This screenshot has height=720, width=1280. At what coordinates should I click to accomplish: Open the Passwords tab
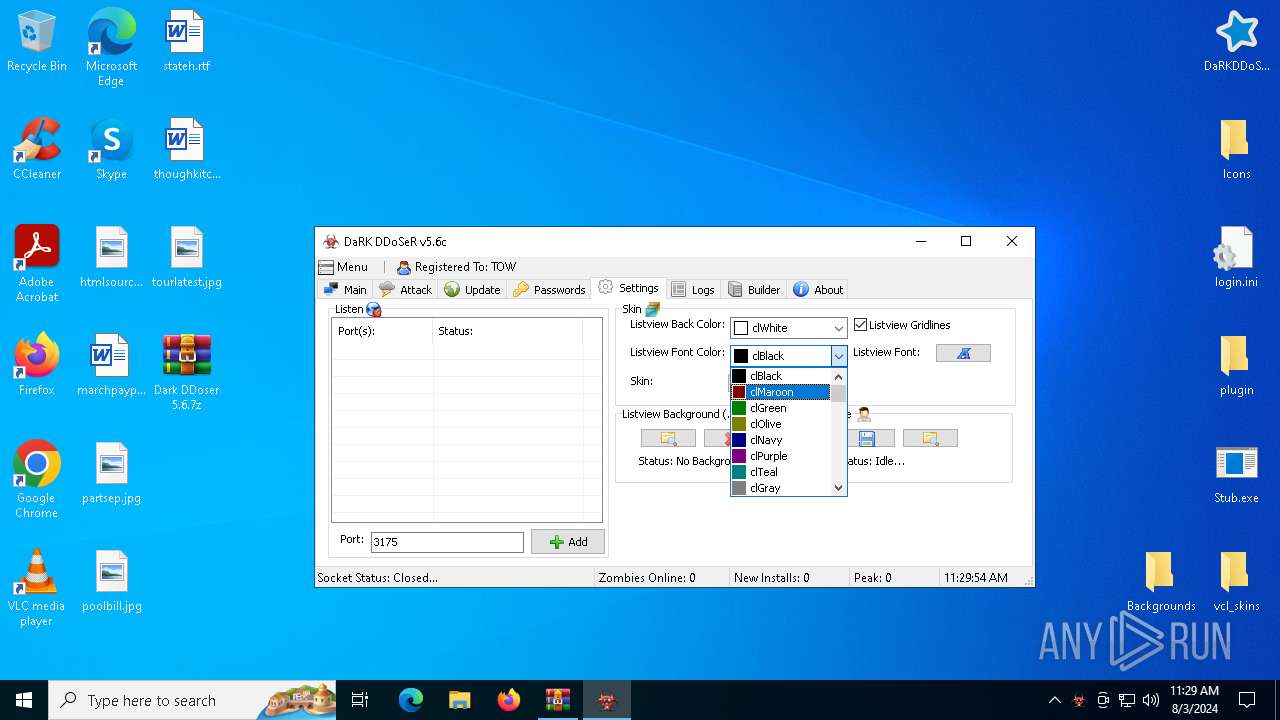[x=549, y=289]
